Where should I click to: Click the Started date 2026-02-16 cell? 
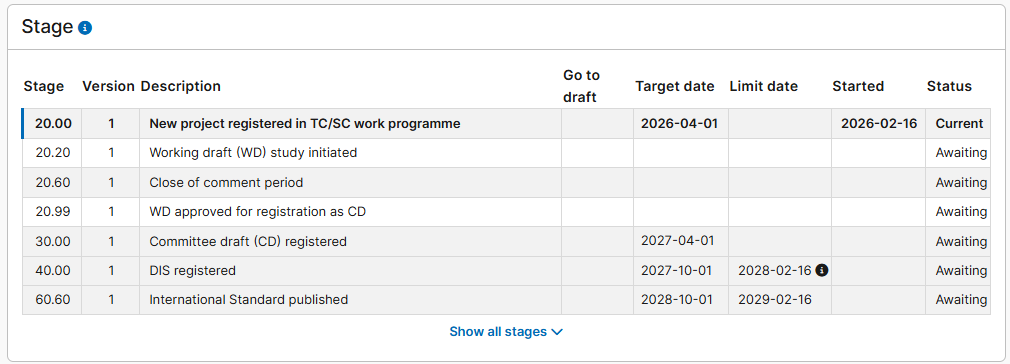(879, 124)
